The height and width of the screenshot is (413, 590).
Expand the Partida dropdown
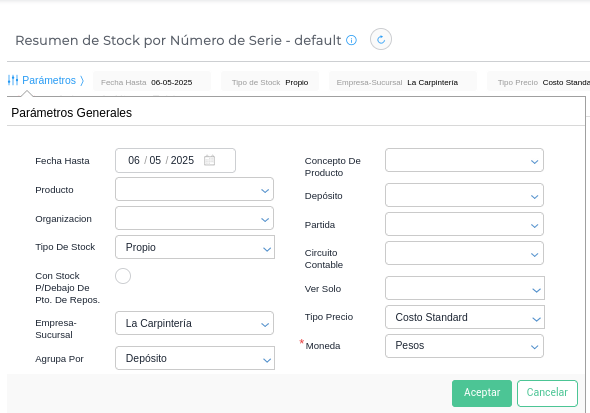(x=464, y=224)
